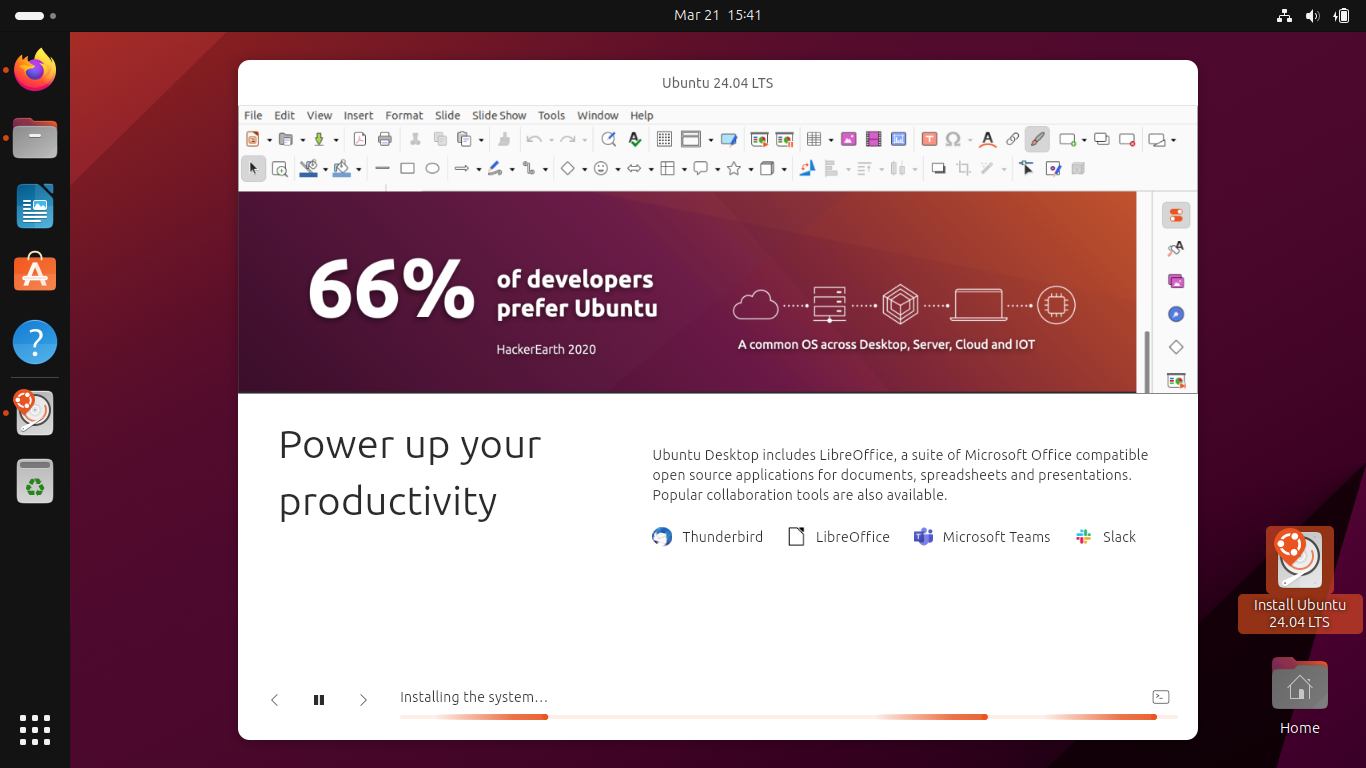Pause the installer slideshow
1366x768 pixels.
coord(319,700)
